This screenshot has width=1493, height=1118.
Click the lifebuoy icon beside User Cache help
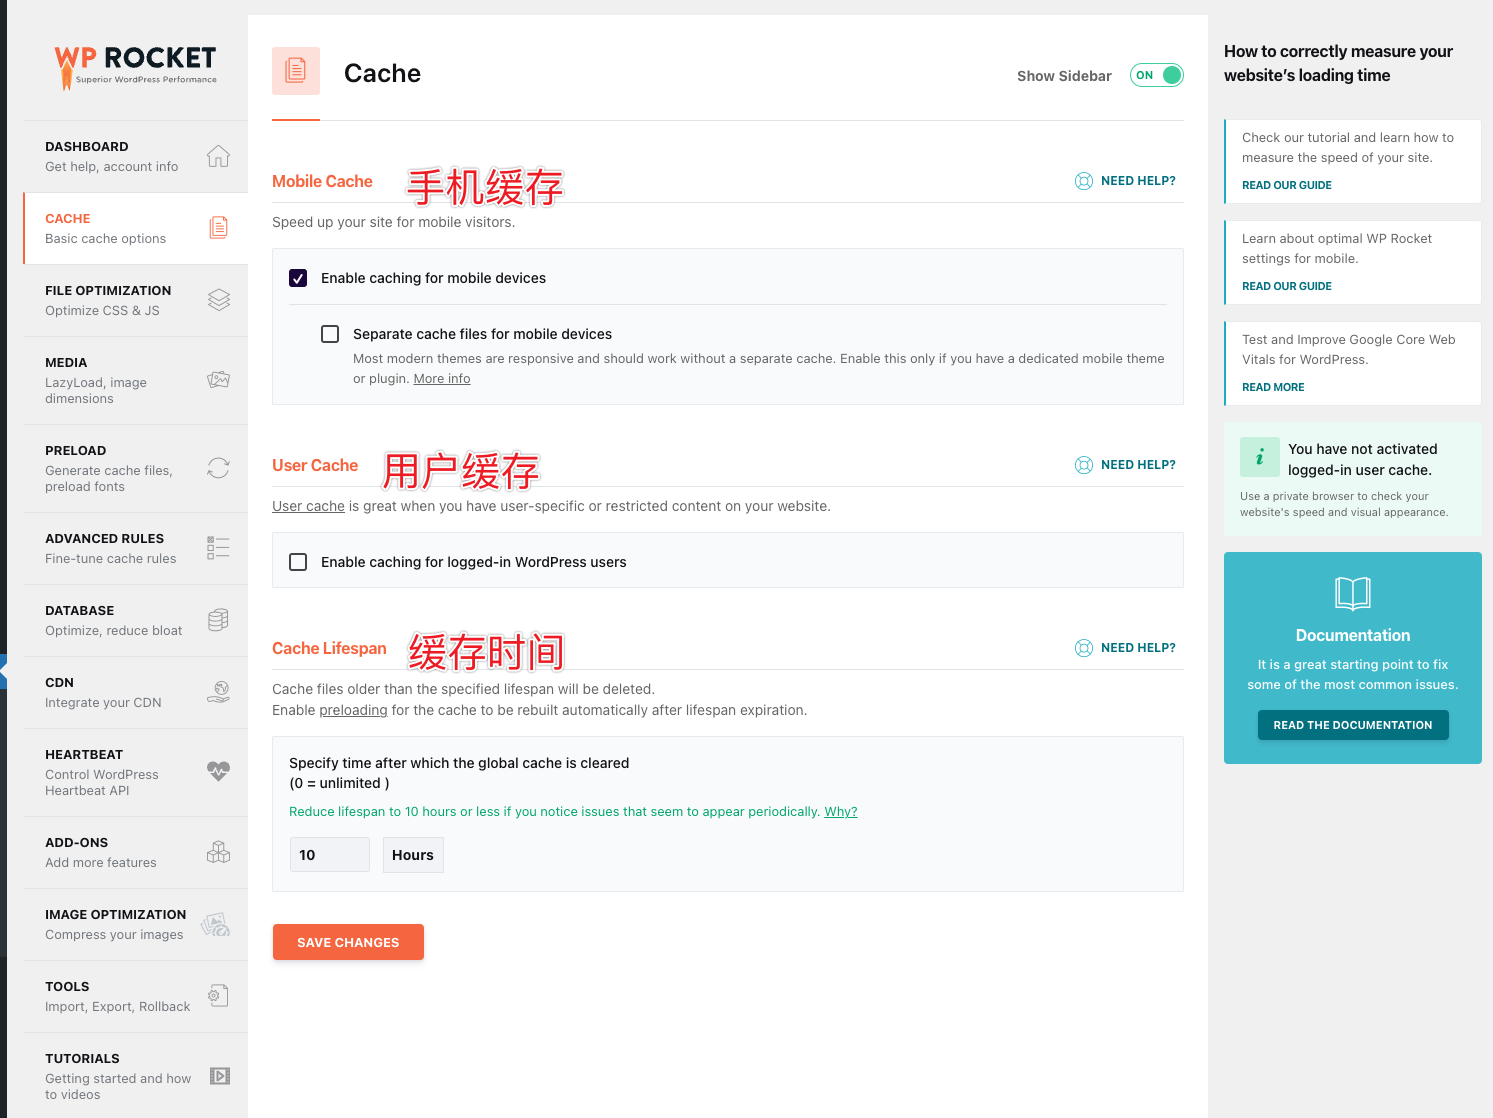point(1084,465)
